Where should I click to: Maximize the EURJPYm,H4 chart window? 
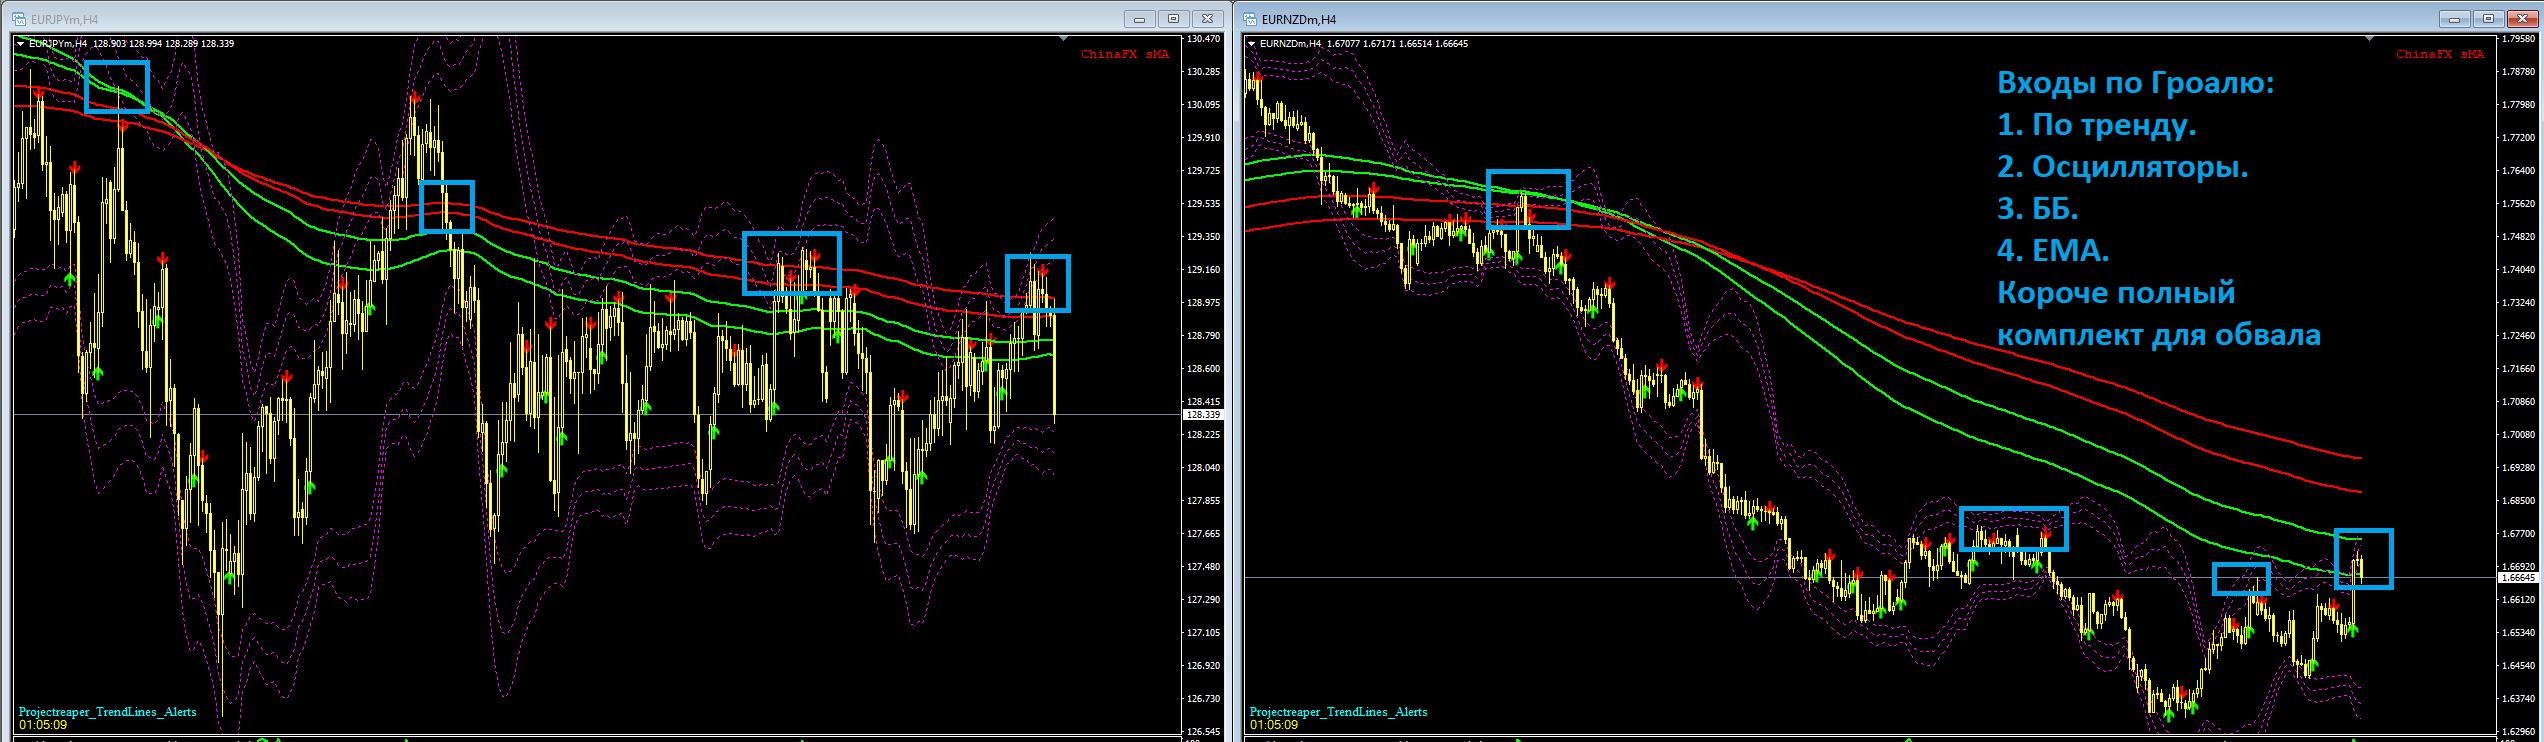click(1173, 19)
